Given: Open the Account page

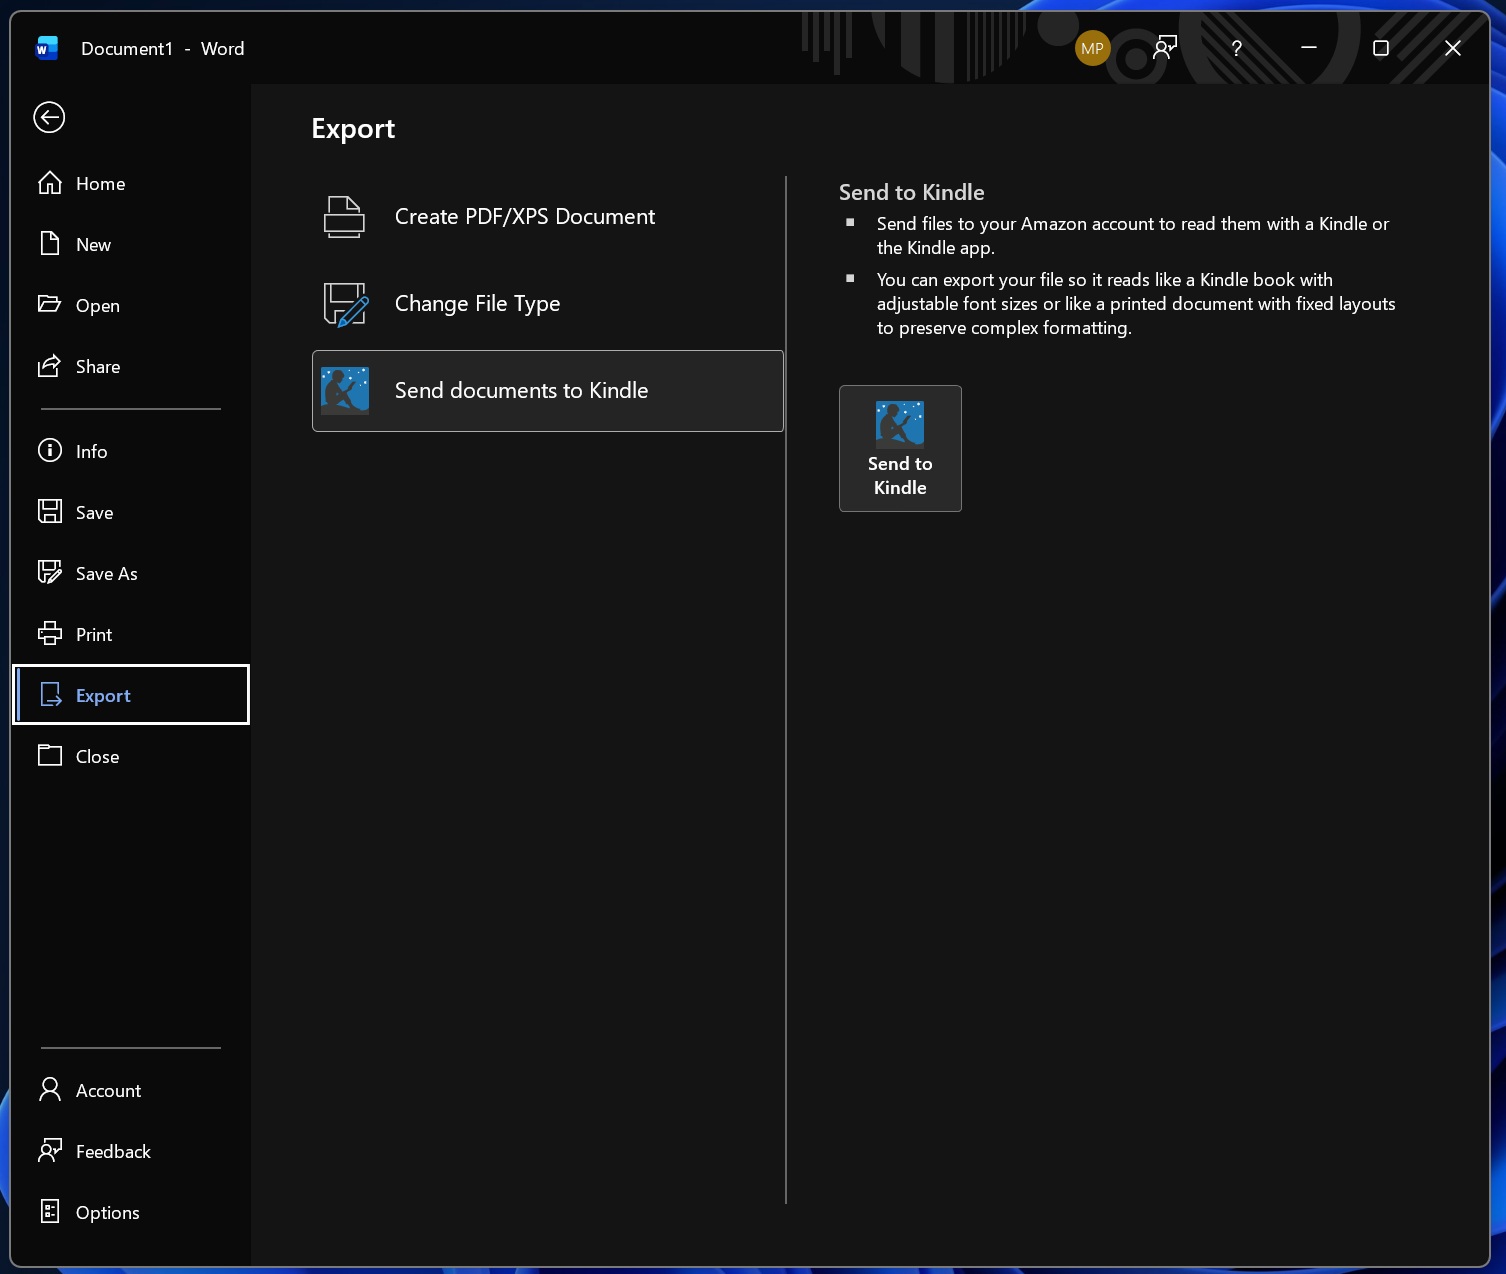Looking at the screenshot, I should (131, 1090).
